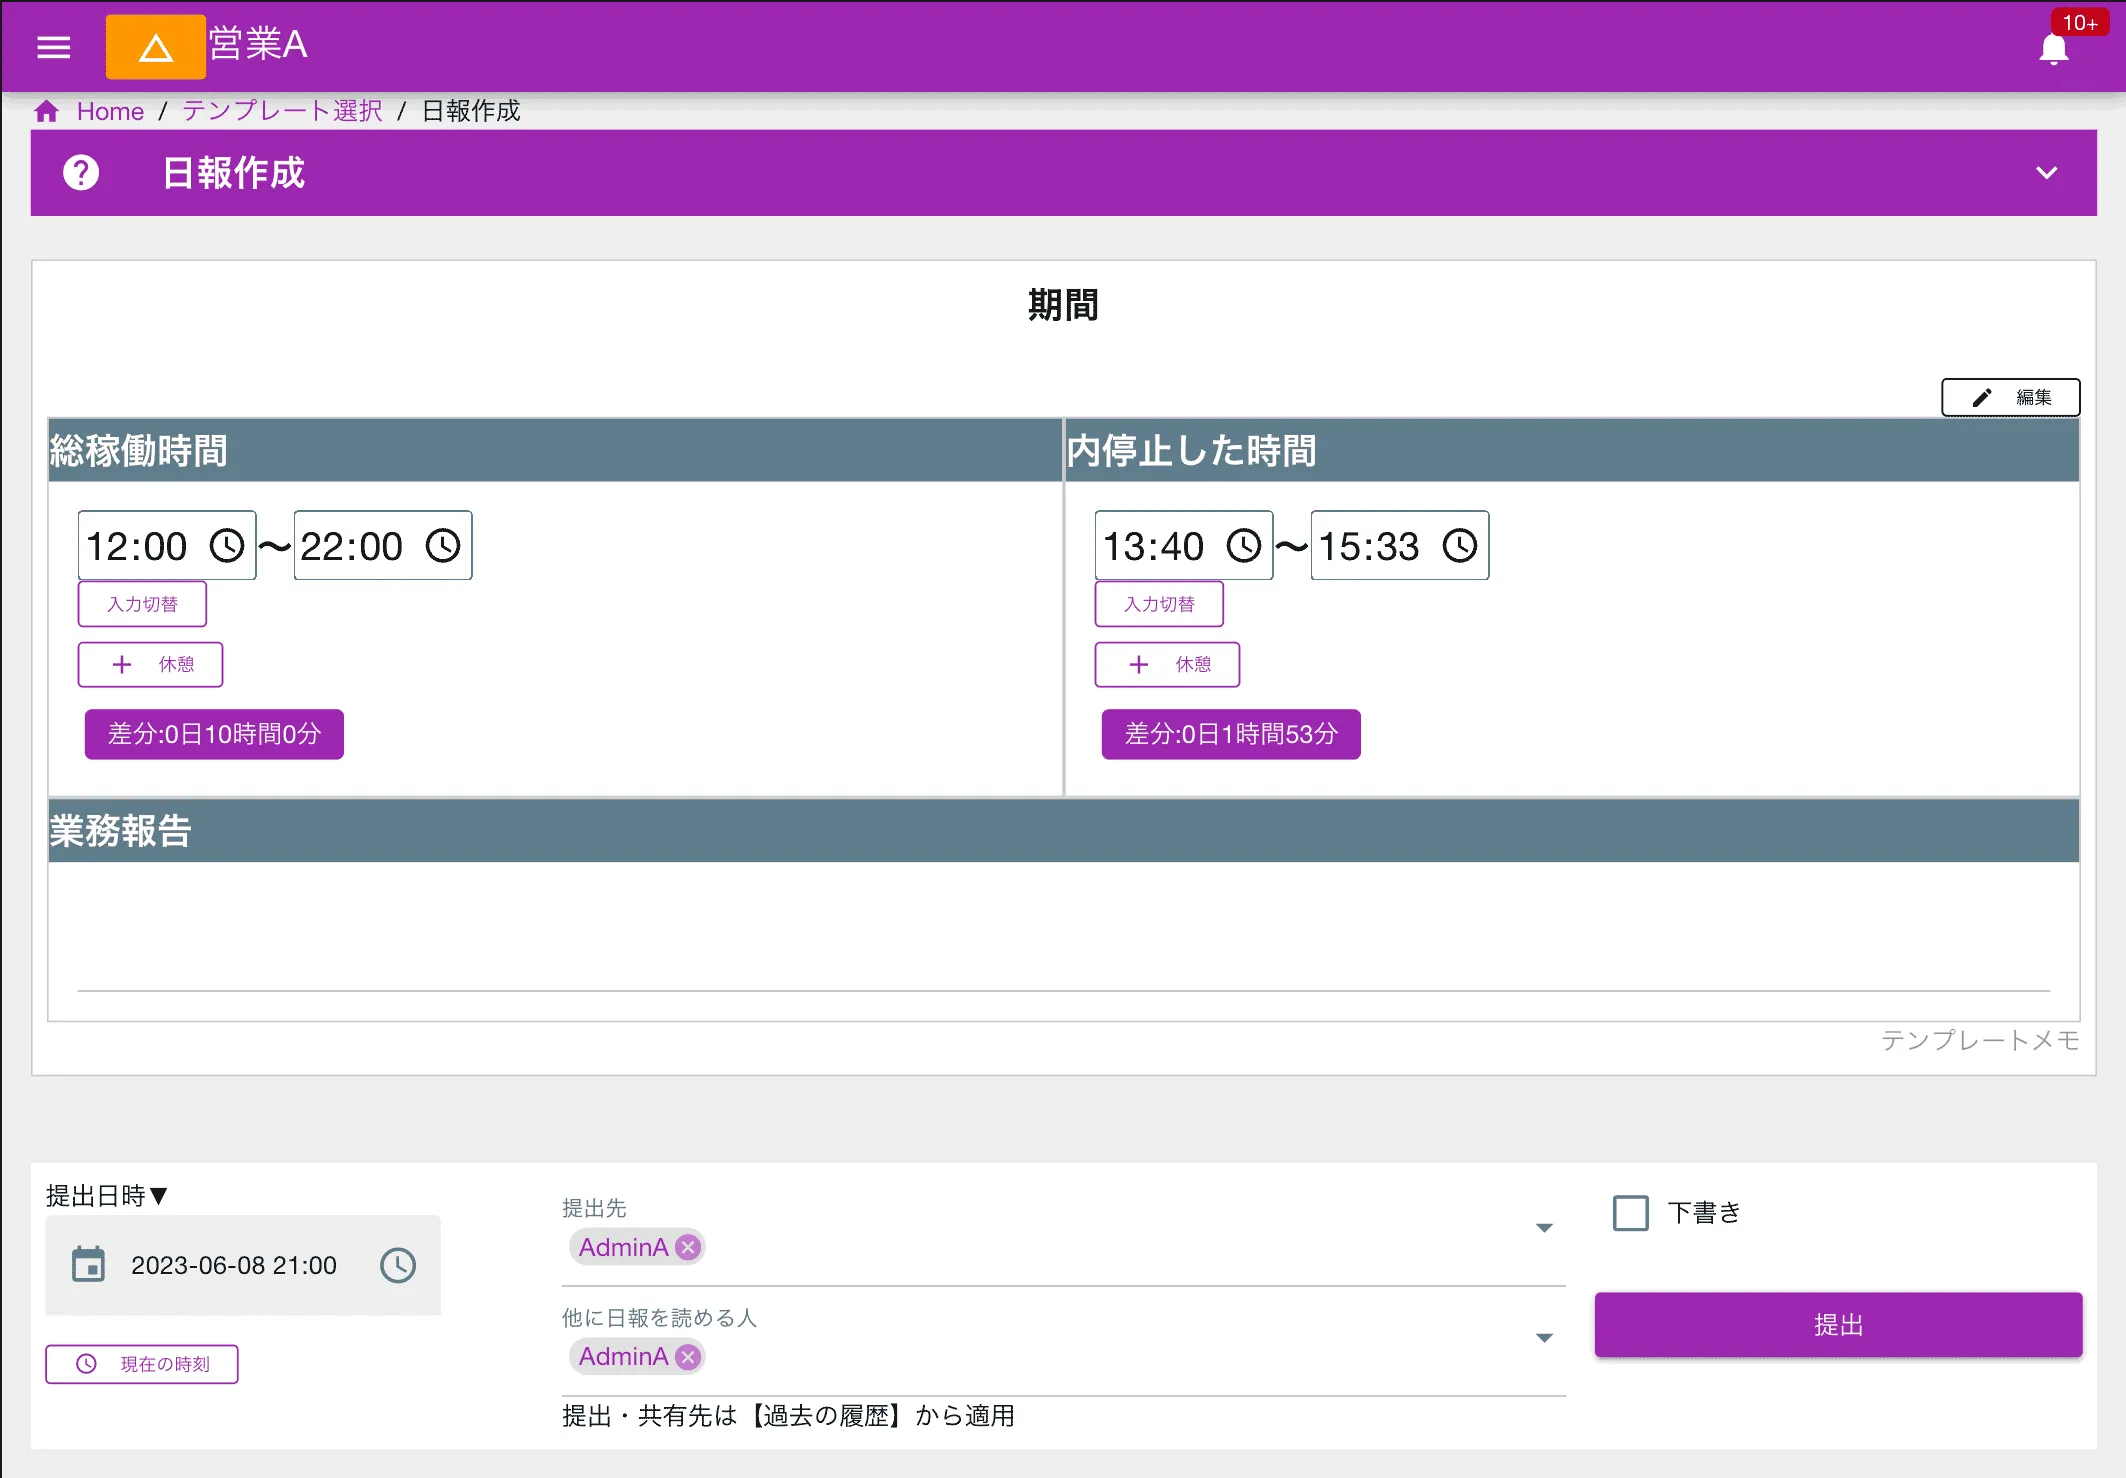Click the help question mark icon
The image size is (2126, 1478).
(80, 173)
